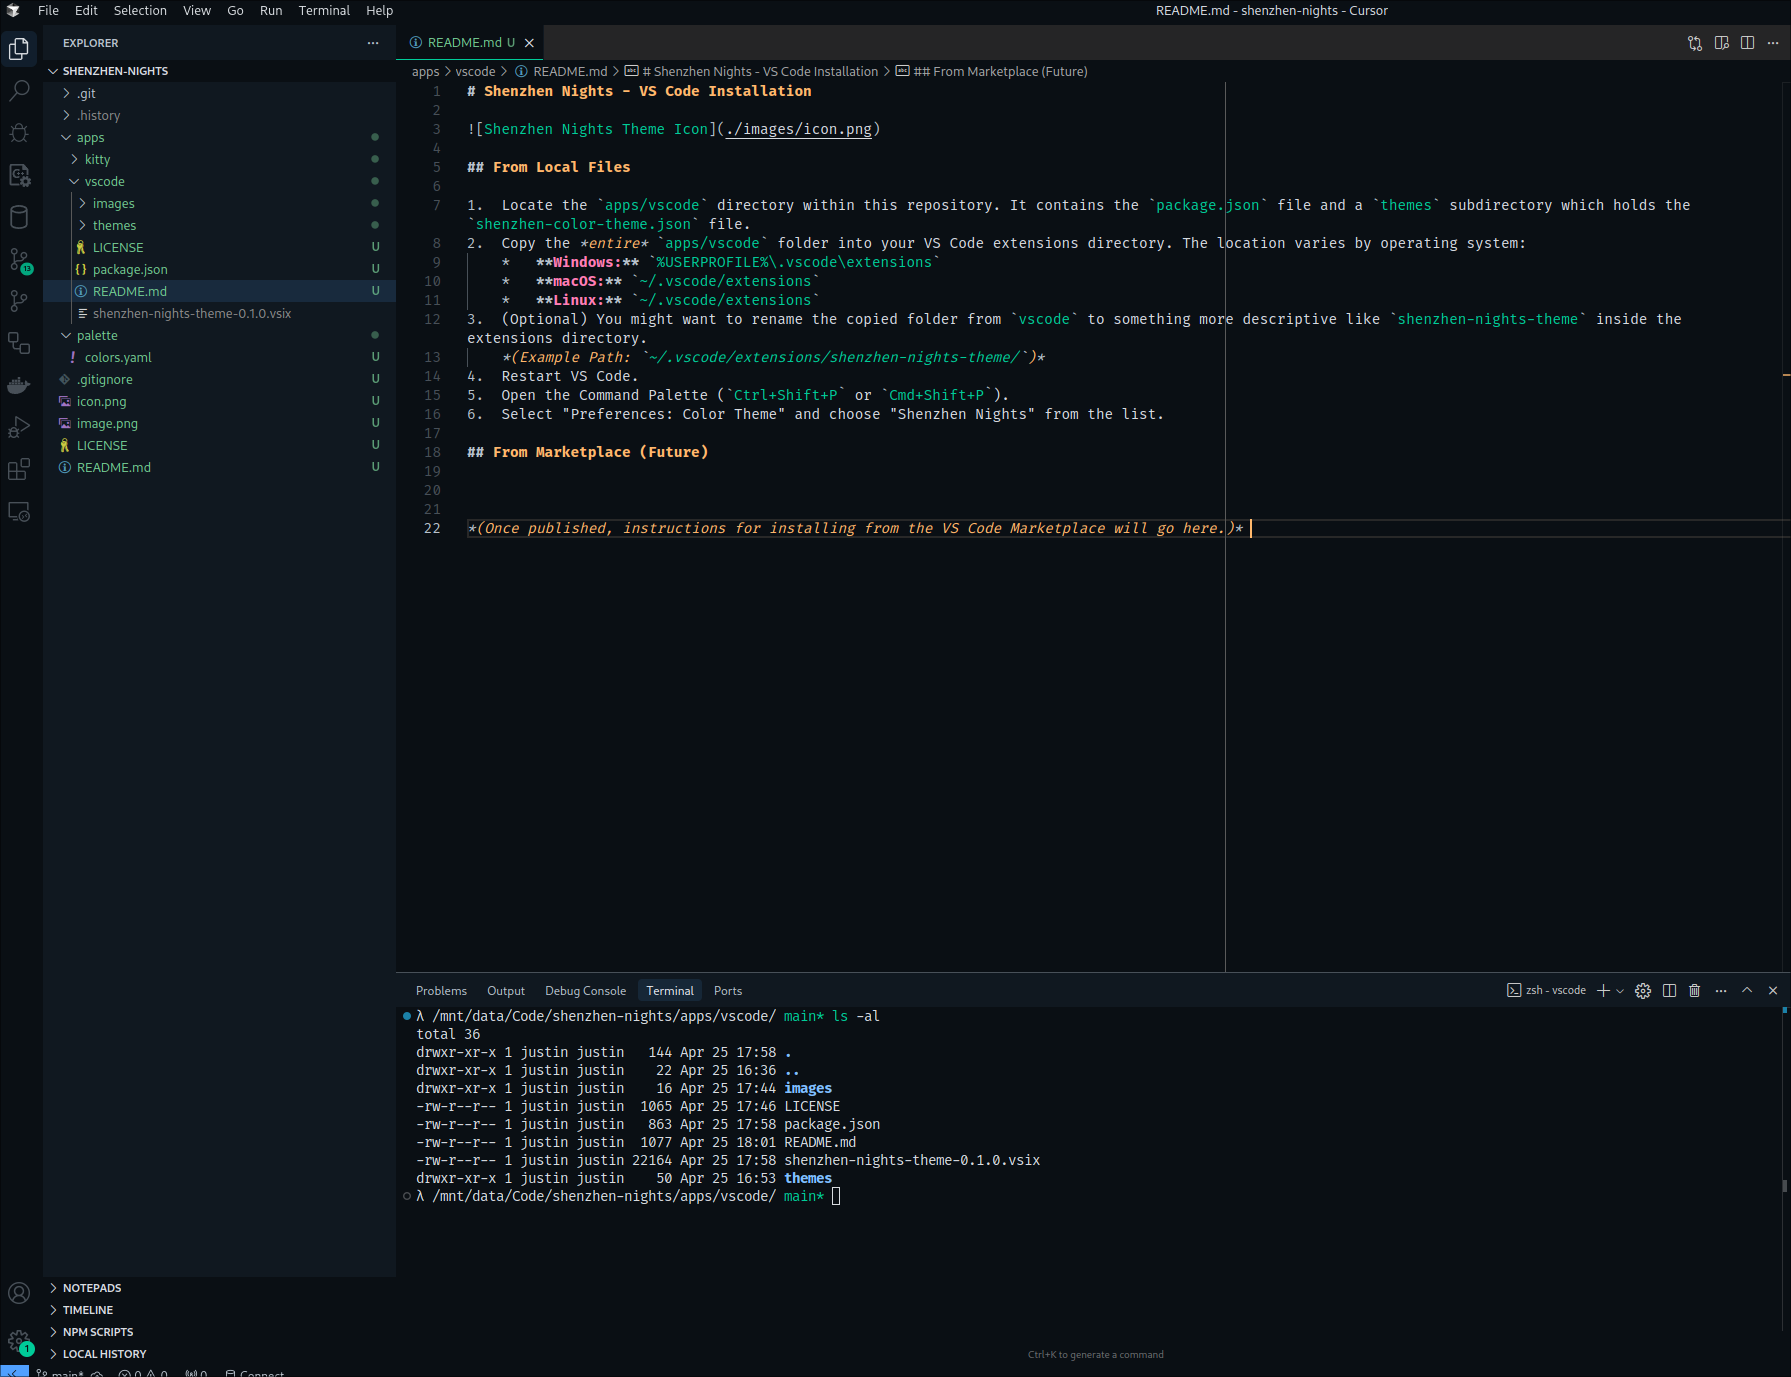
Task: Open the launch dropdown beside new terminal
Action: pos(1620,991)
